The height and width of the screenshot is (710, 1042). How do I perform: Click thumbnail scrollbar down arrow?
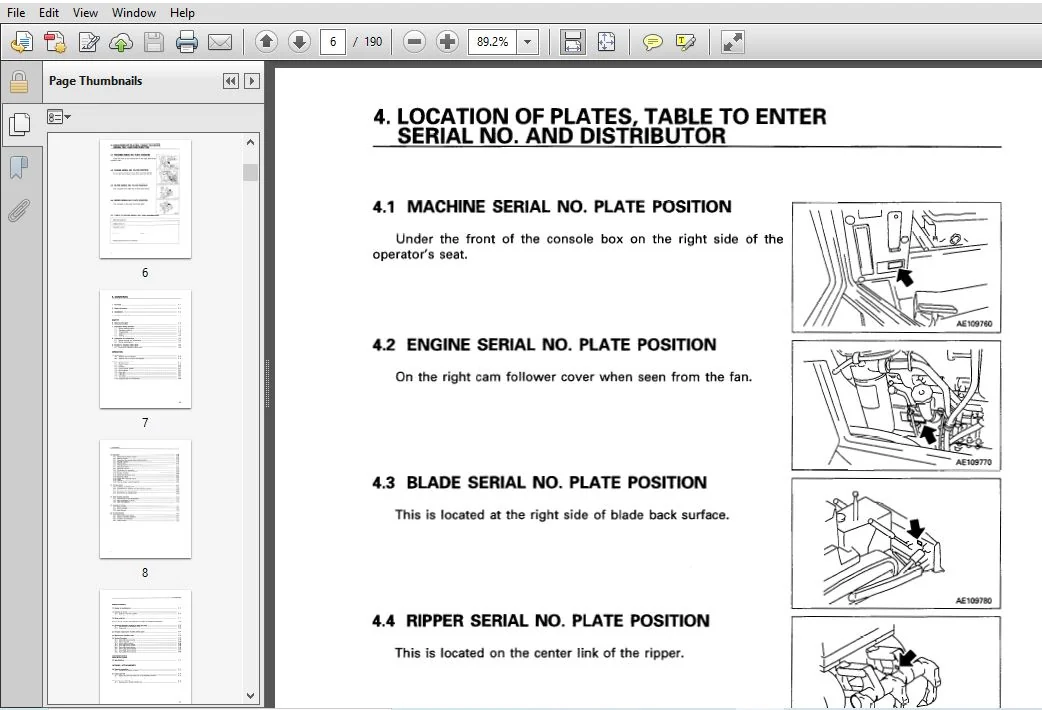coord(251,696)
